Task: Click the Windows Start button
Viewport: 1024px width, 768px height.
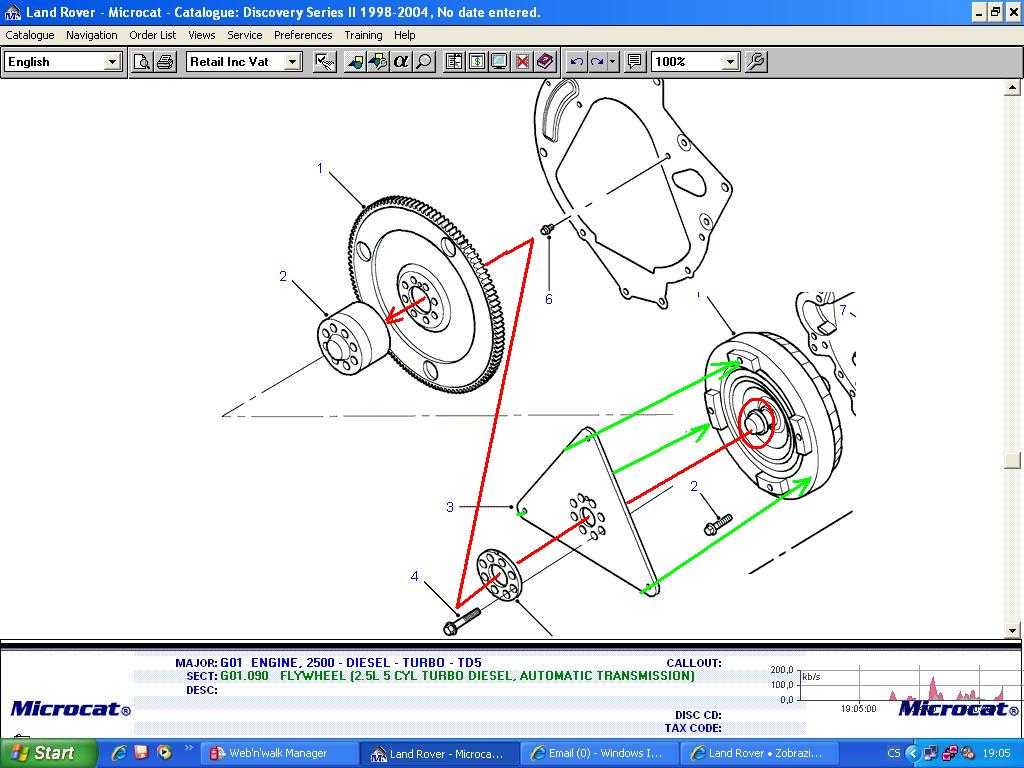Action: (48, 753)
